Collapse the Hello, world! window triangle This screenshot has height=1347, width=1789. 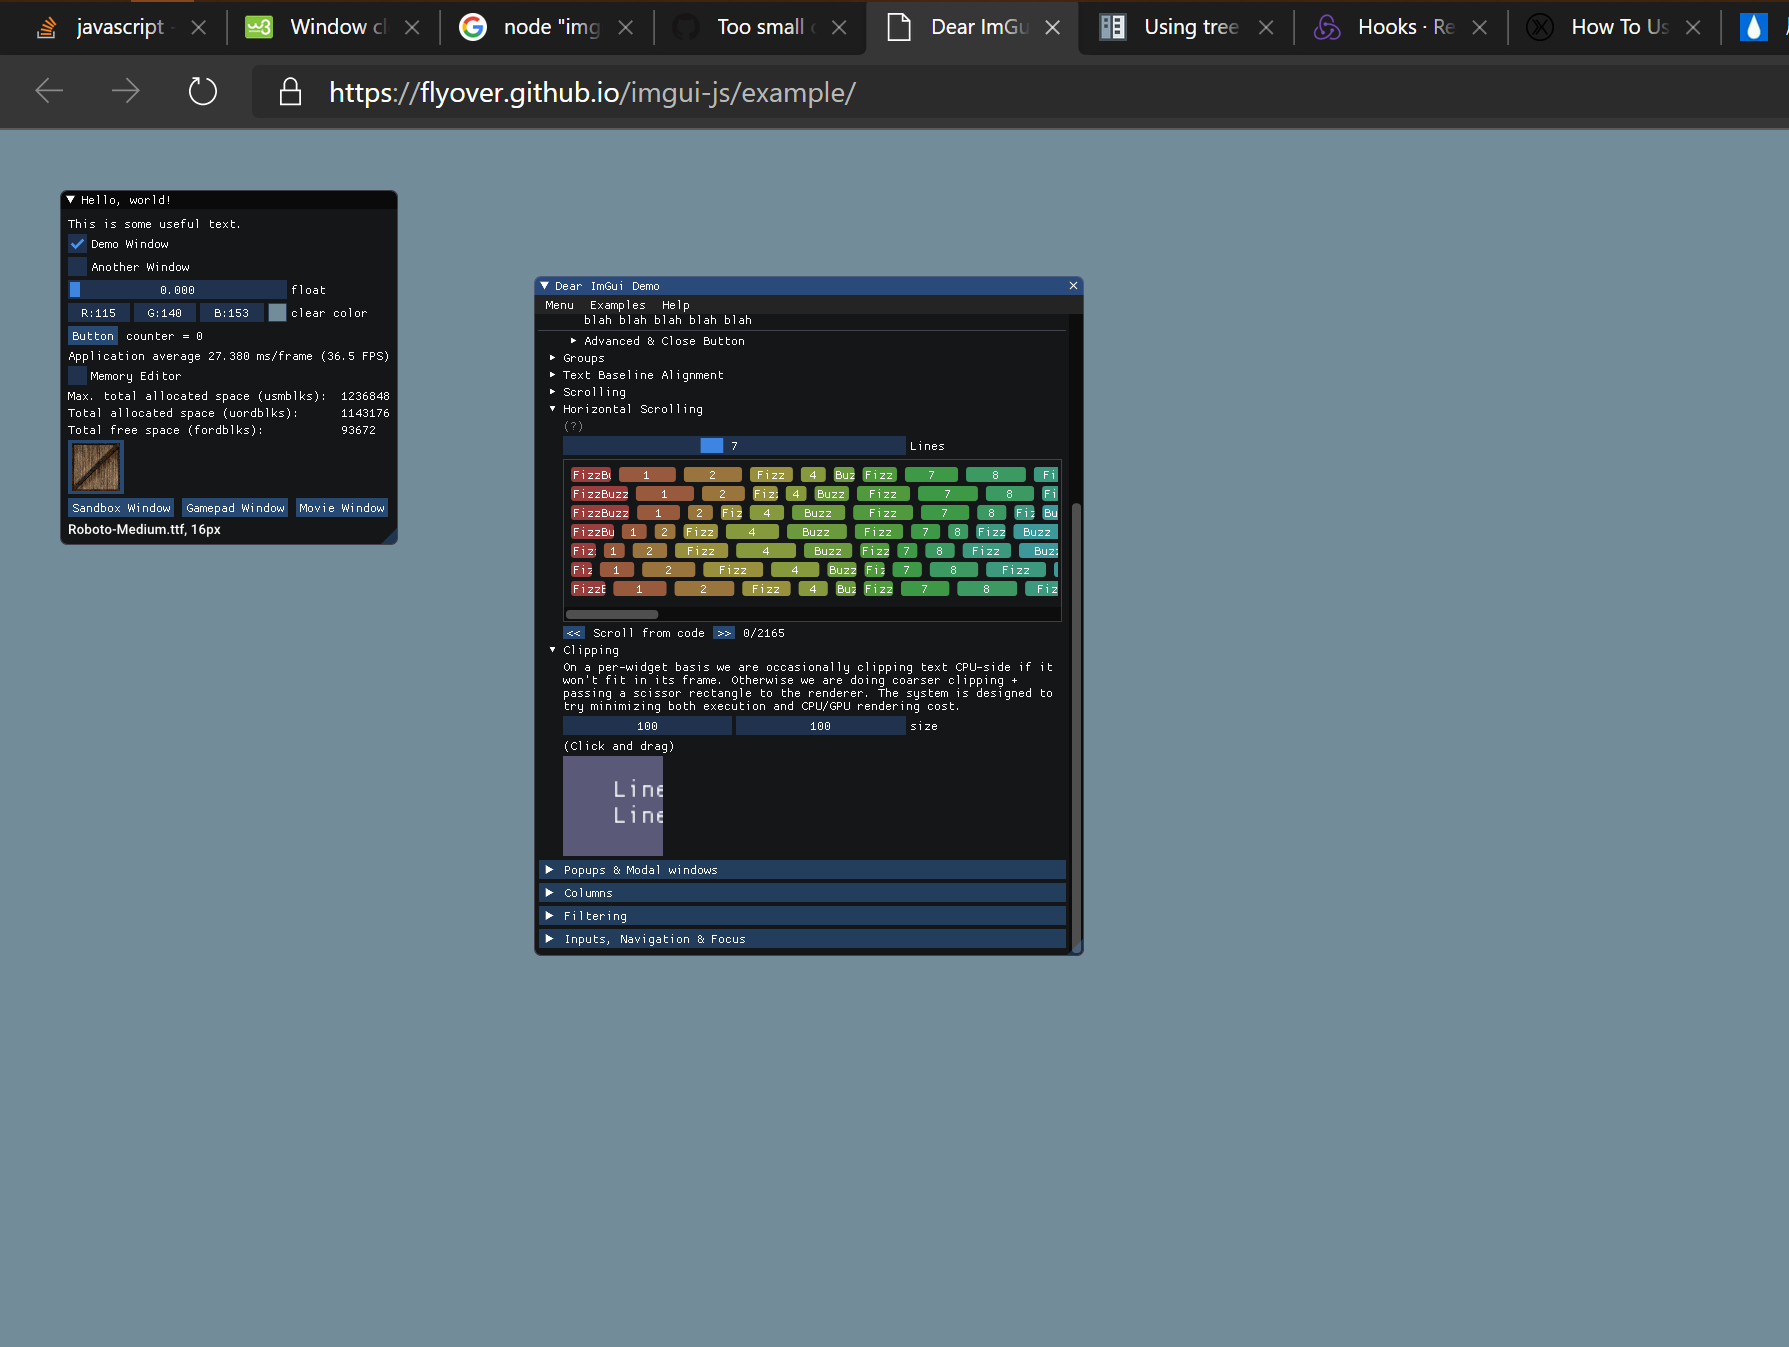(71, 200)
